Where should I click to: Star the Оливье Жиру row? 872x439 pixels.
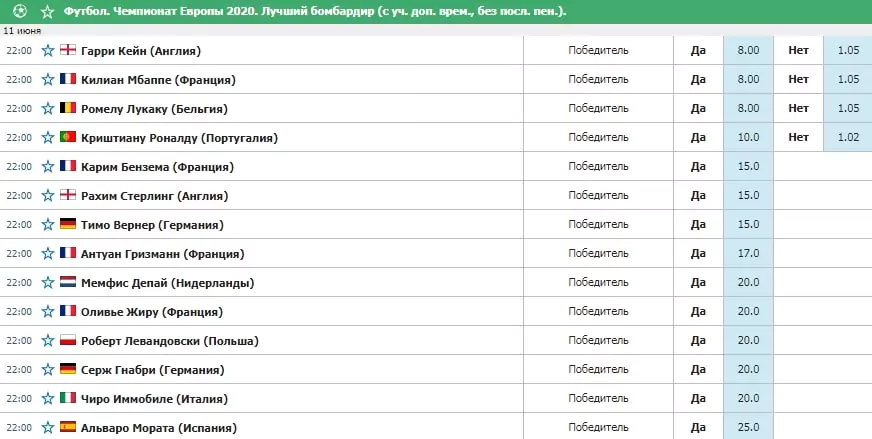[x=48, y=312]
